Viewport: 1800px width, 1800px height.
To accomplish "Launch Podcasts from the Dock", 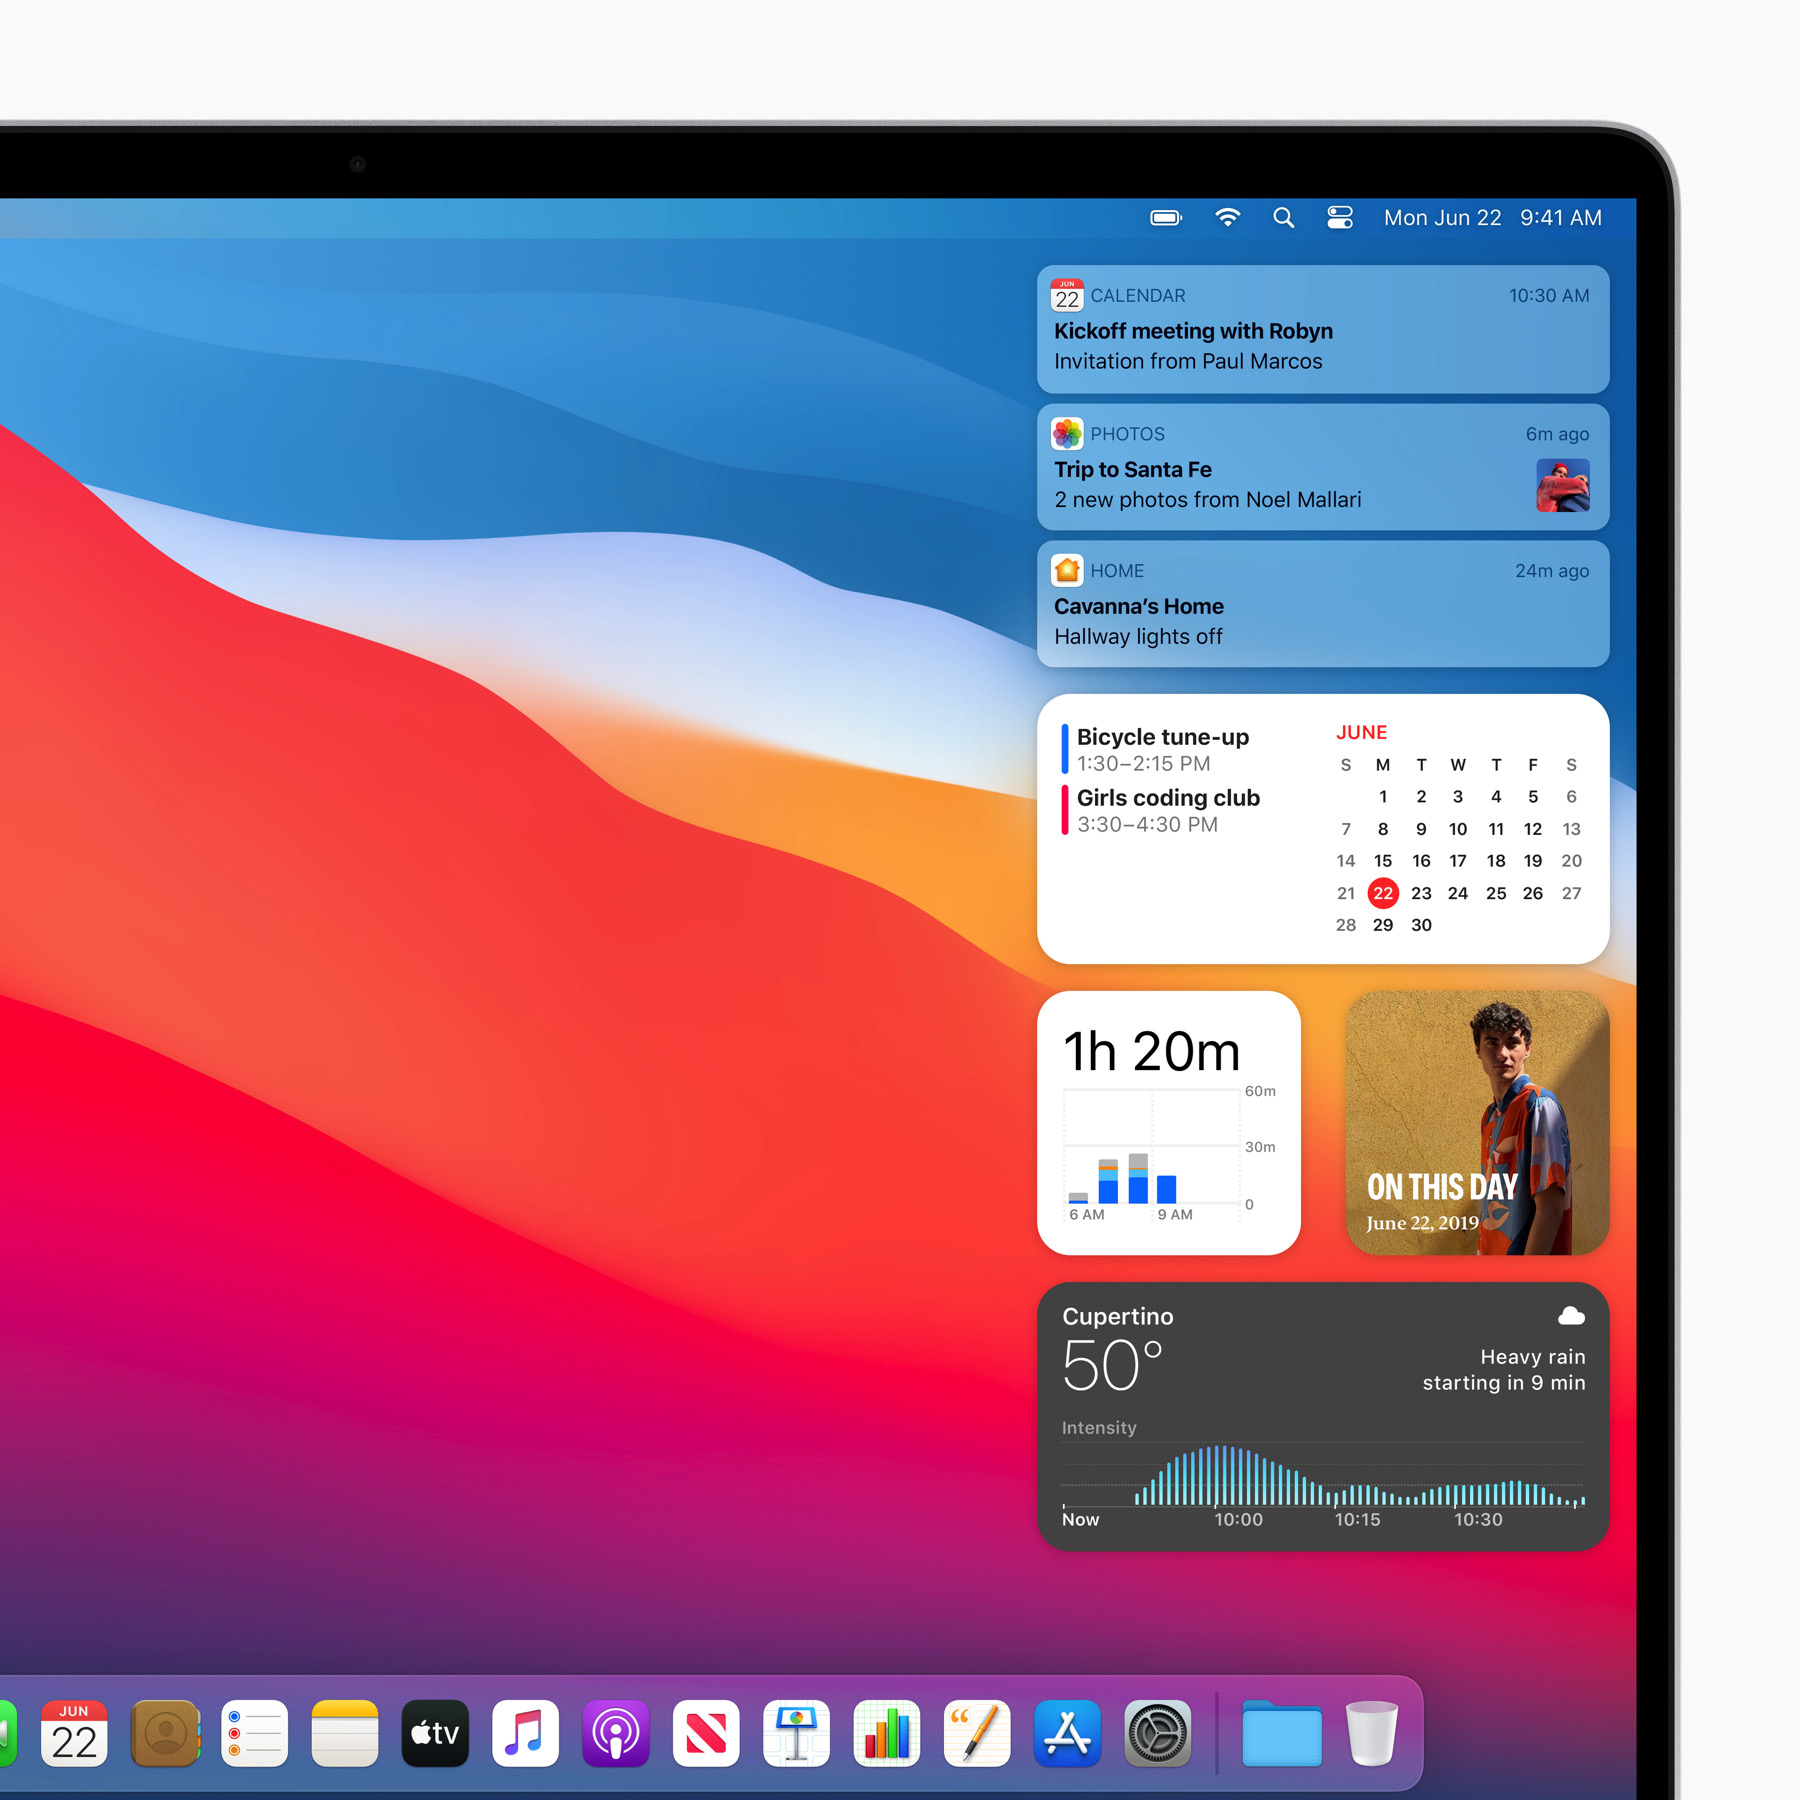I will [x=616, y=1733].
